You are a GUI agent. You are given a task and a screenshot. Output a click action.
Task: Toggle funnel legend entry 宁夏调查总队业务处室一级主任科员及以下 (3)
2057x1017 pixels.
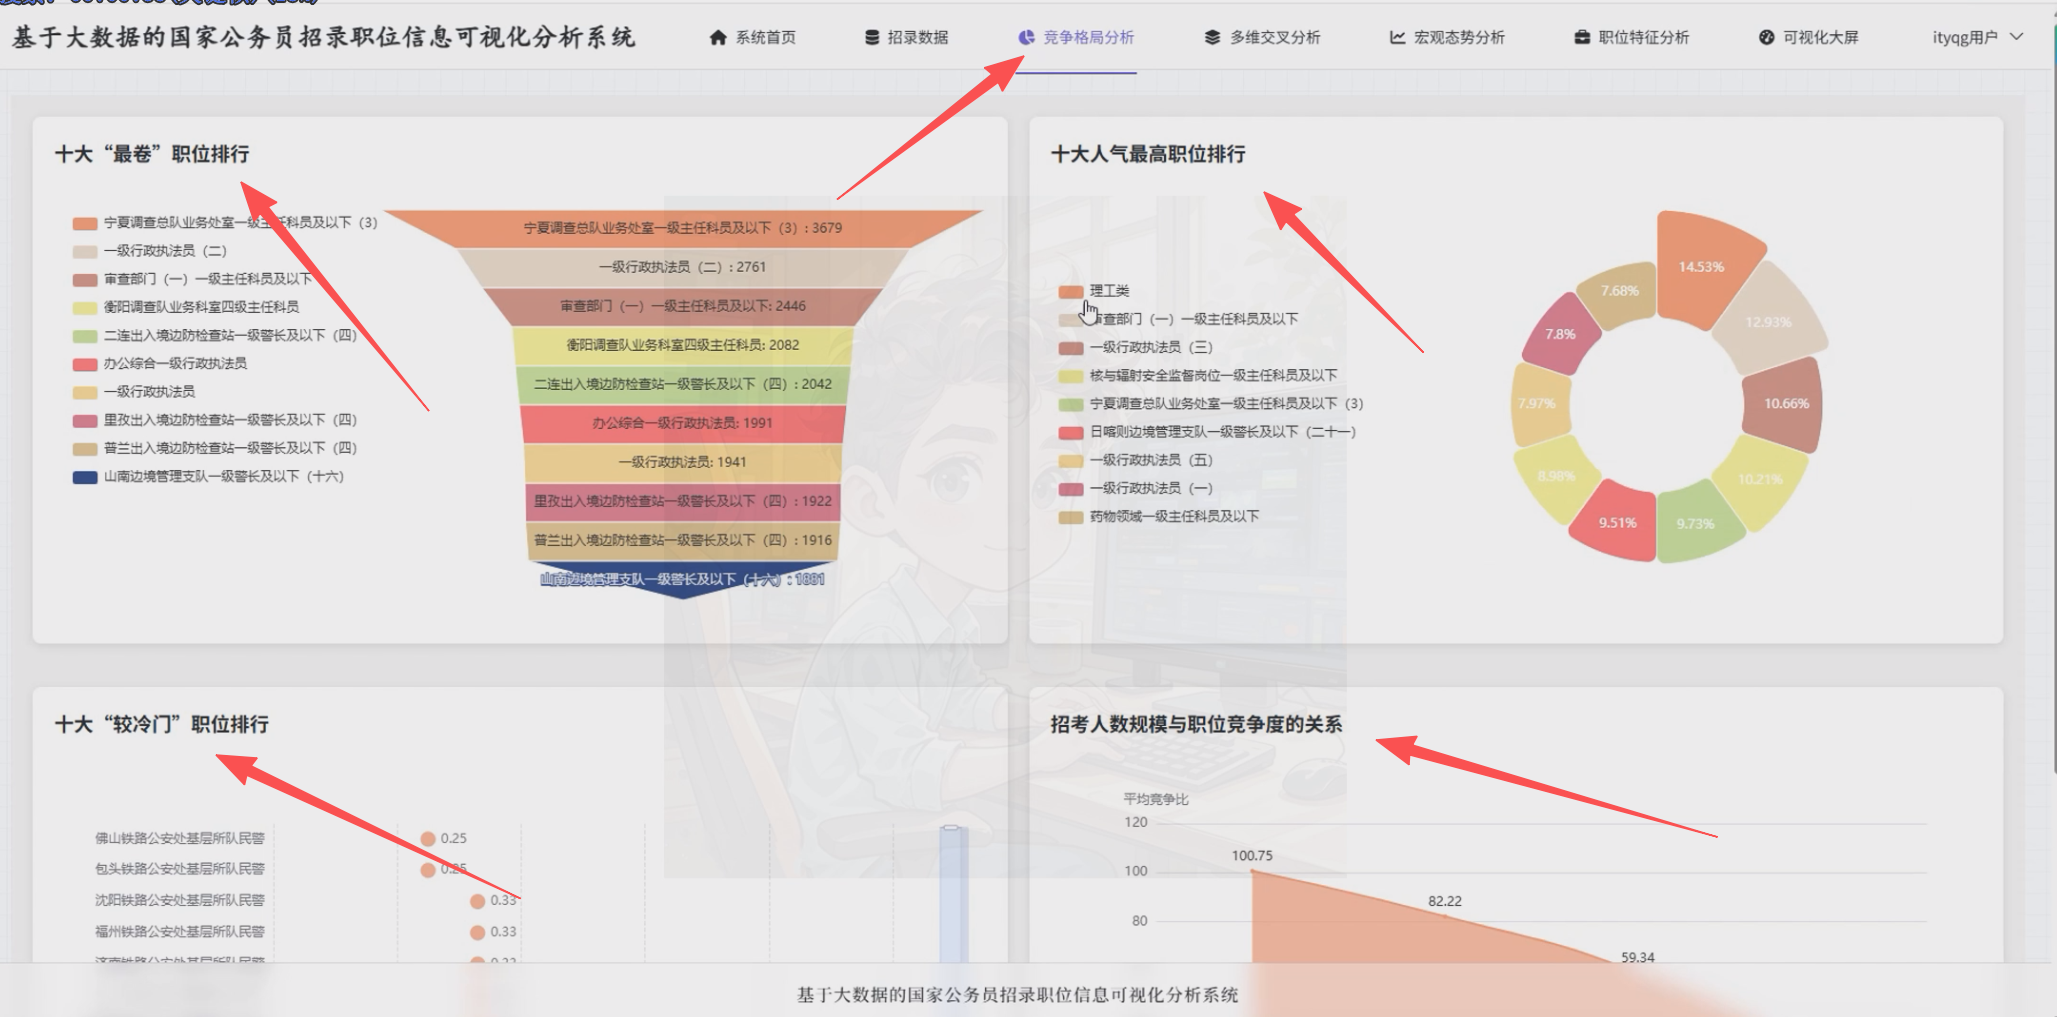click(225, 223)
